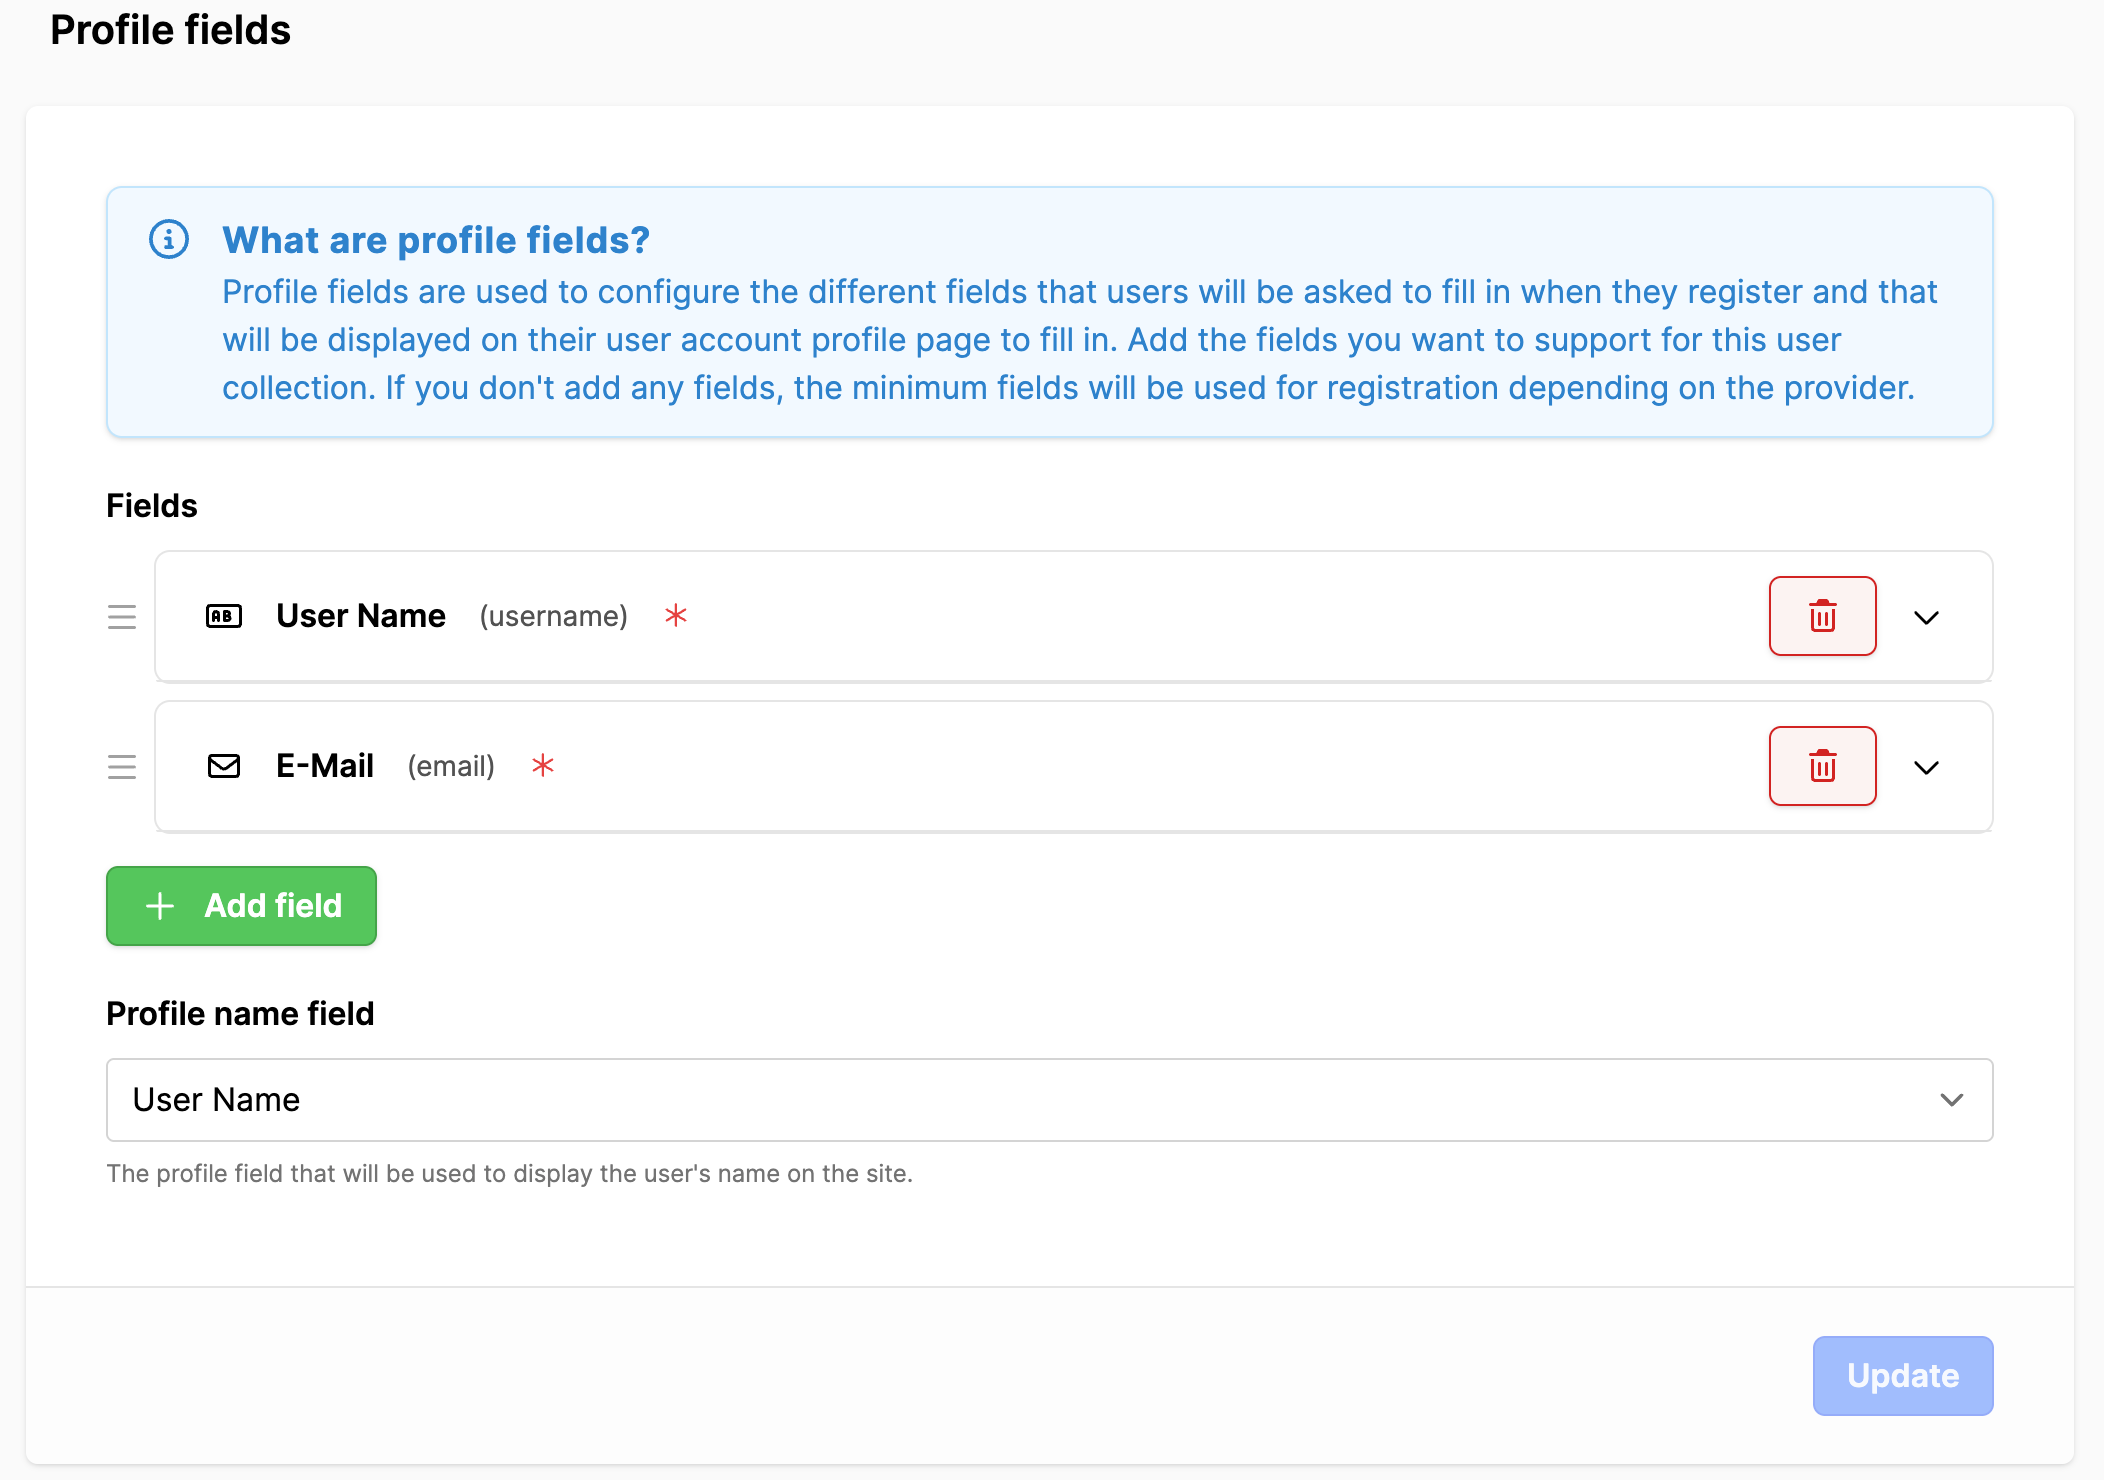This screenshot has height=1480, width=2104.
Task: Click the envelope icon for E-Mail
Action: pyautogui.click(x=224, y=766)
